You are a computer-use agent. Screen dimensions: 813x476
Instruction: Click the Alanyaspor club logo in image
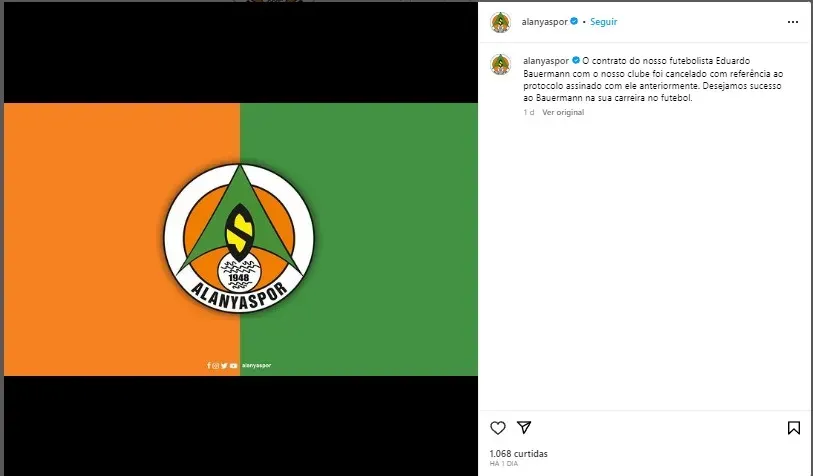239,239
